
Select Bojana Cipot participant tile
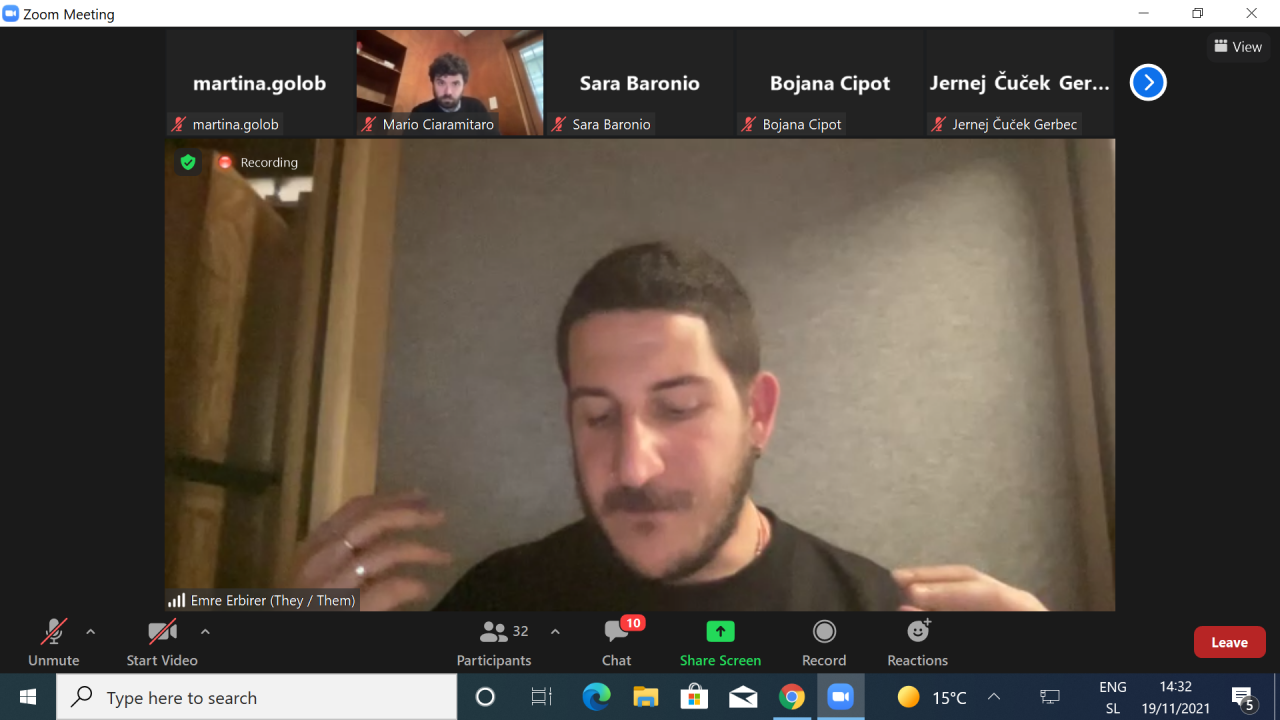click(x=830, y=82)
